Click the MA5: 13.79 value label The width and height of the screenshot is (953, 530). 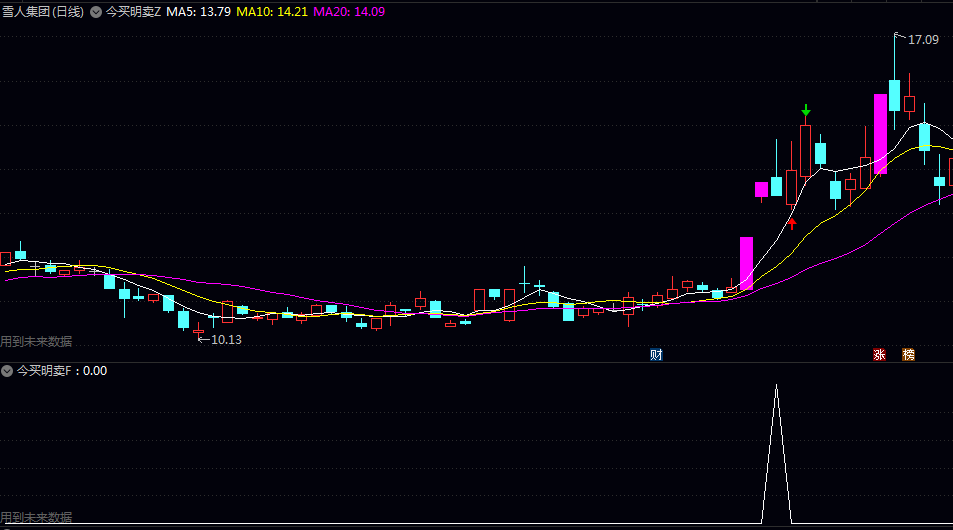coord(199,12)
